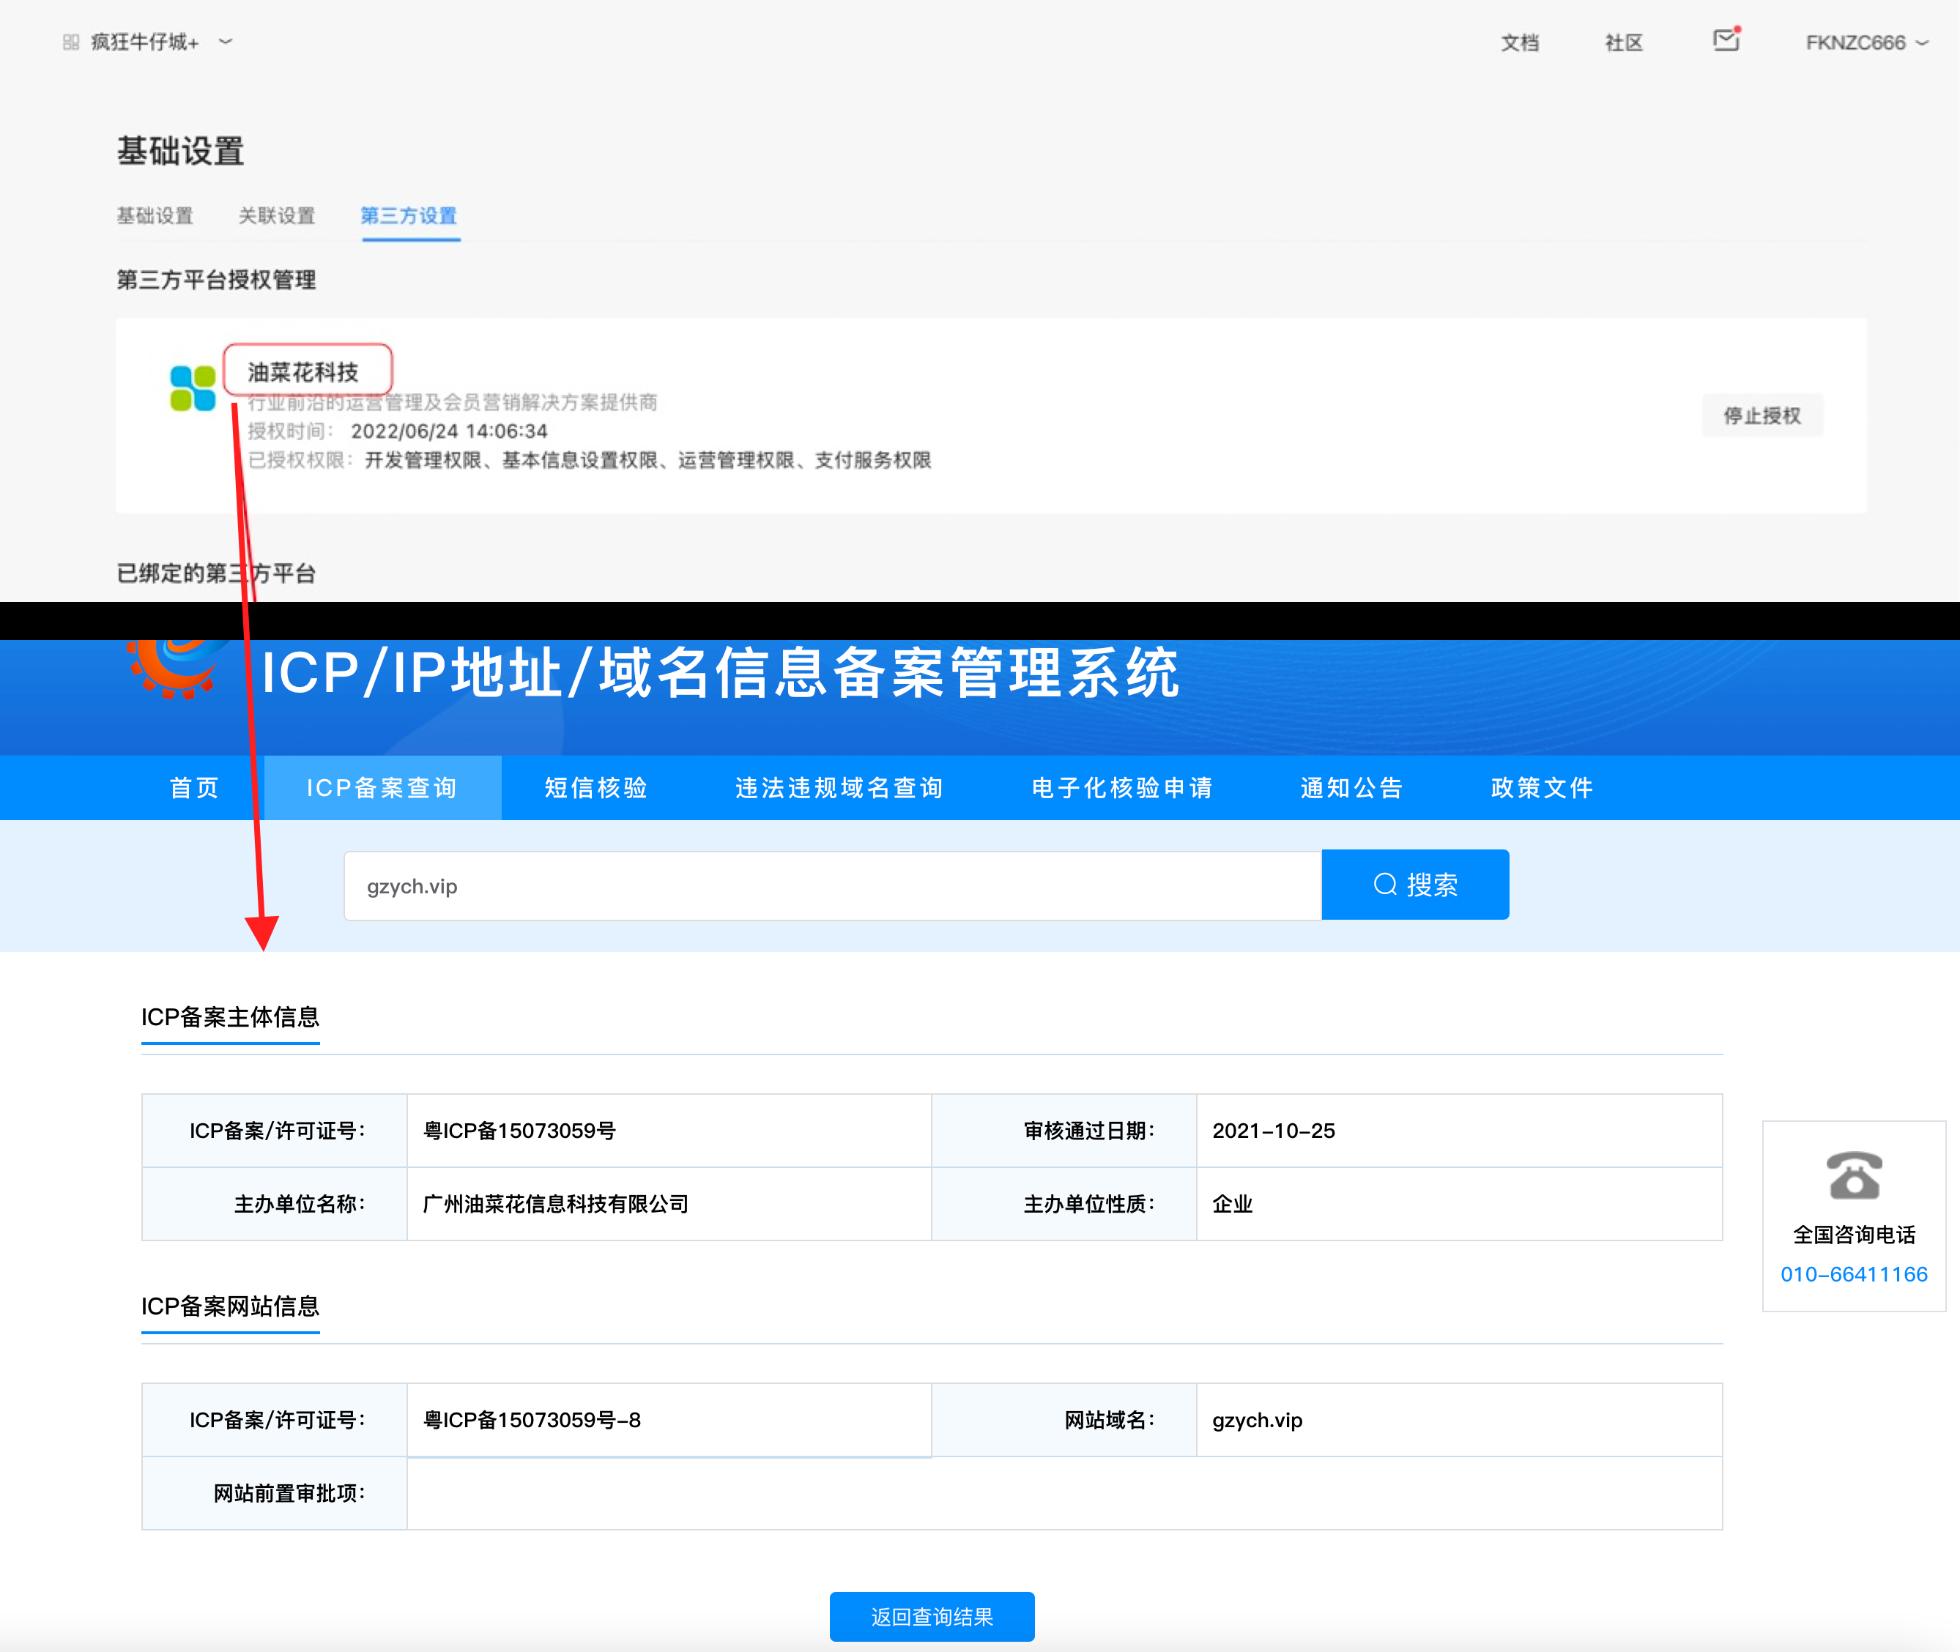Open the FKNZC666 user dropdown
Image resolution: width=1960 pixels, height=1652 pixels.
pyautogui.click(x=1866, y=43)
